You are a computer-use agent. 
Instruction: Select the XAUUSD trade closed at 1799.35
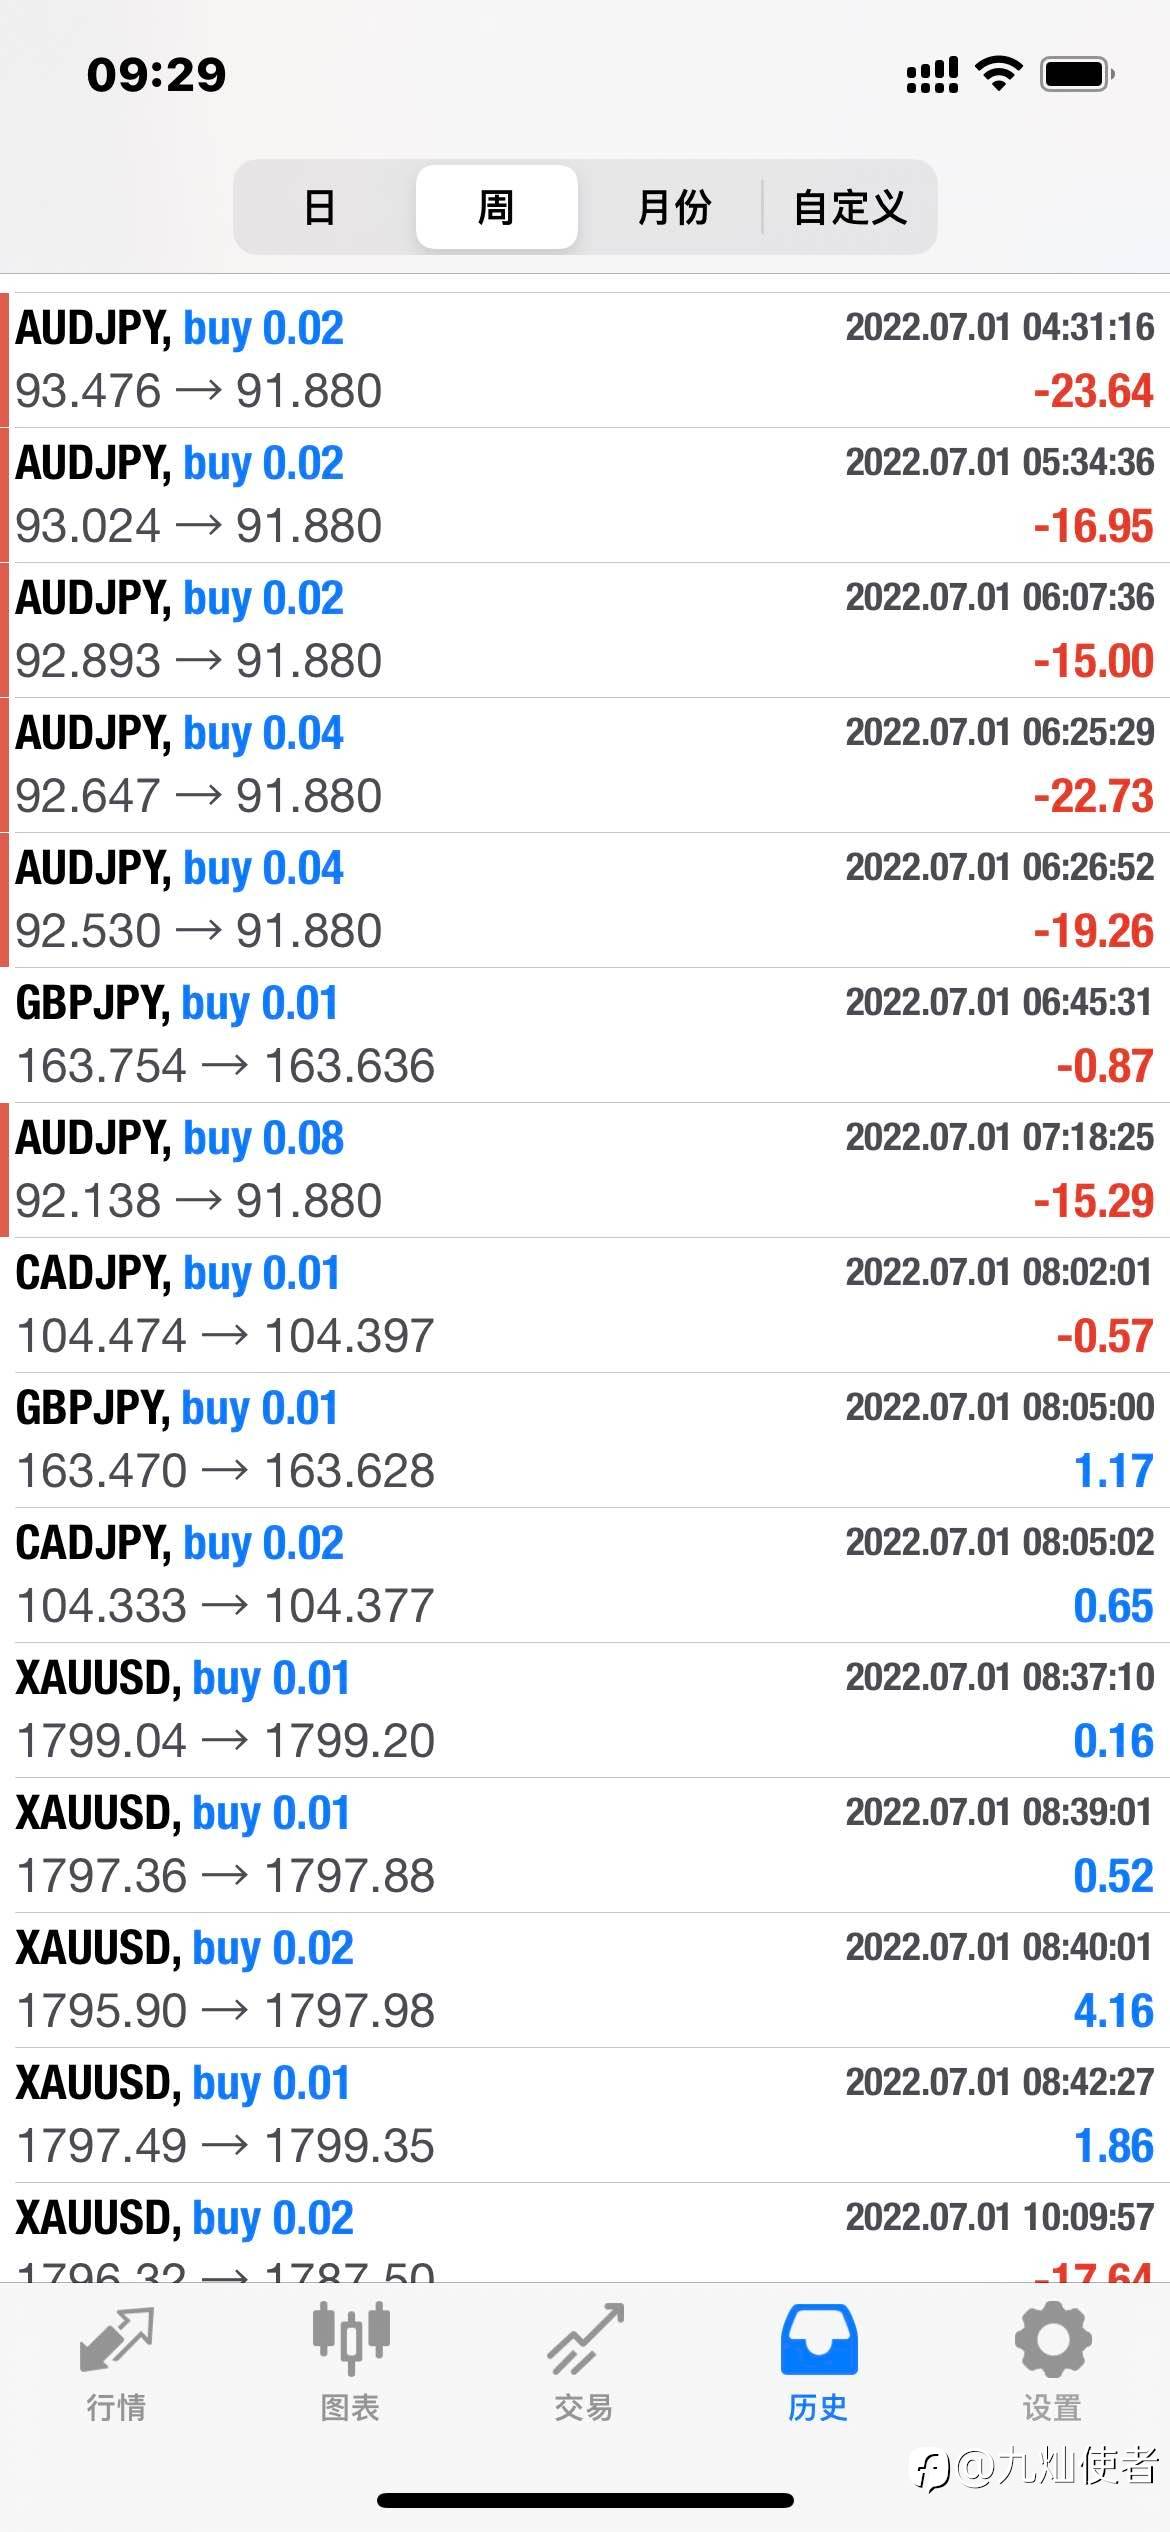coord(585,2115)
